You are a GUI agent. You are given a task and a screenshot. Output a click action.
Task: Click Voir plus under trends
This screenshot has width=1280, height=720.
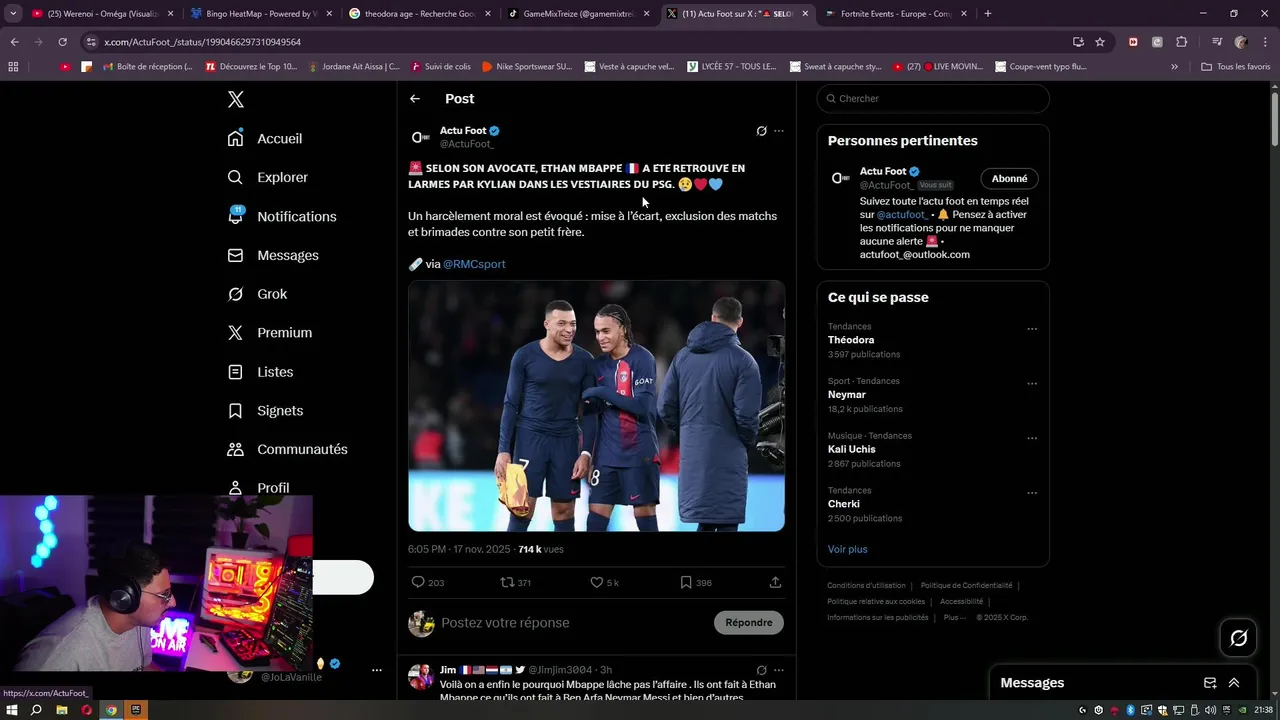848,549
